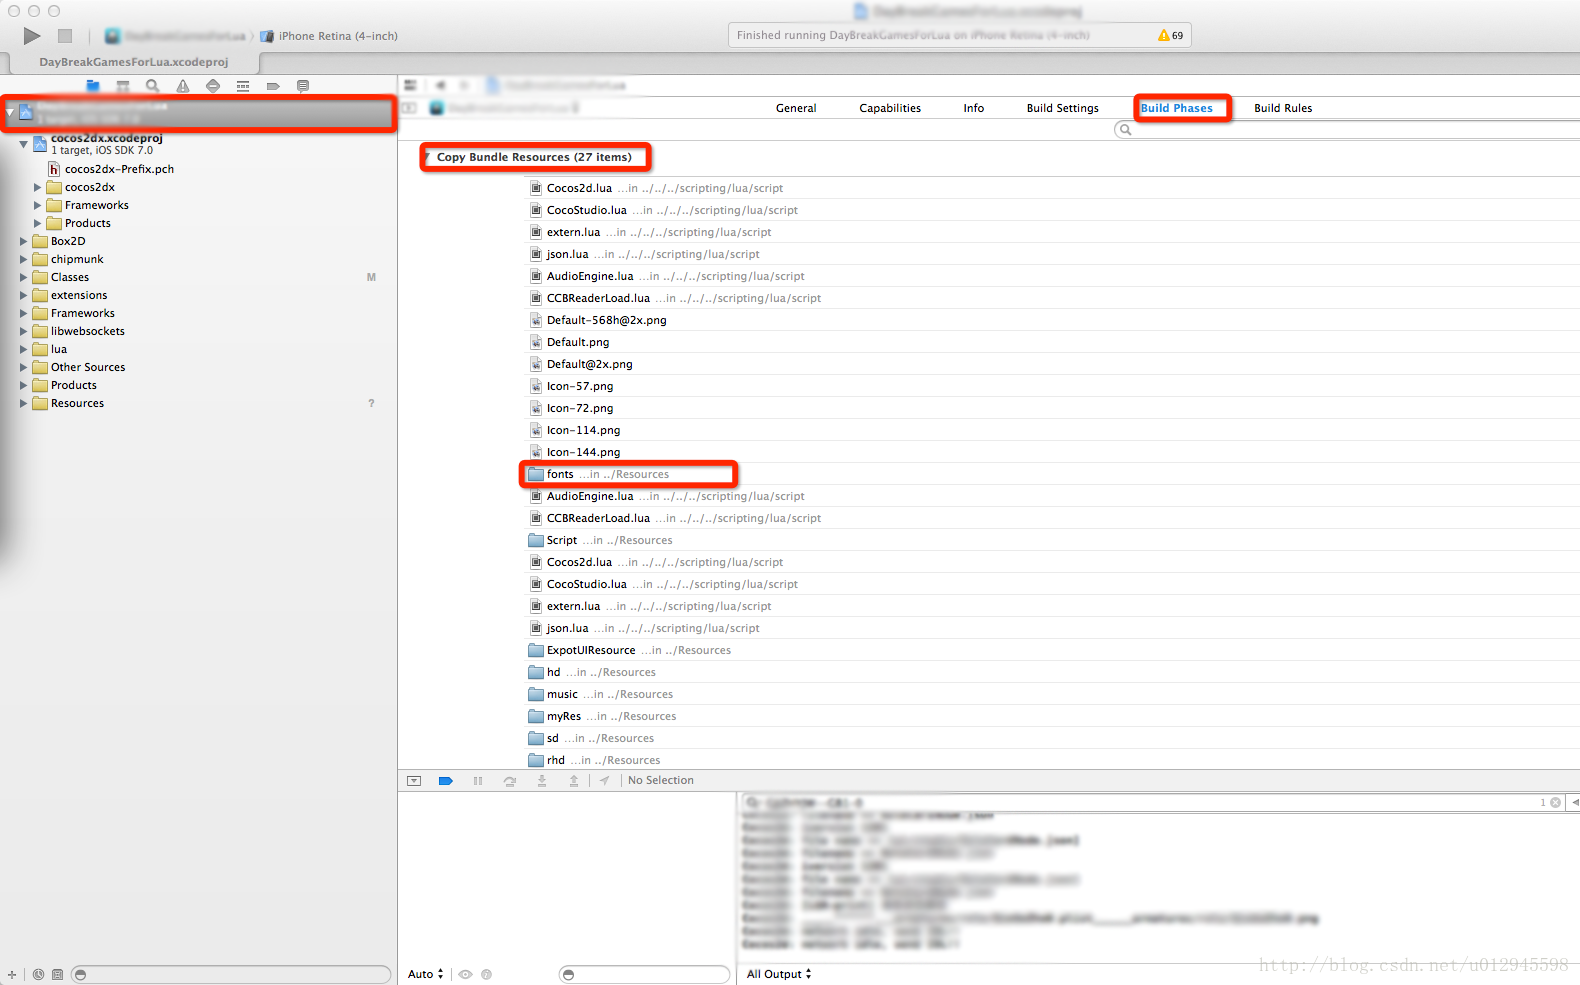This screenshot has width=1580, height=985.
Task: Select the Build Phases tab
Action: click(1177, 108)
